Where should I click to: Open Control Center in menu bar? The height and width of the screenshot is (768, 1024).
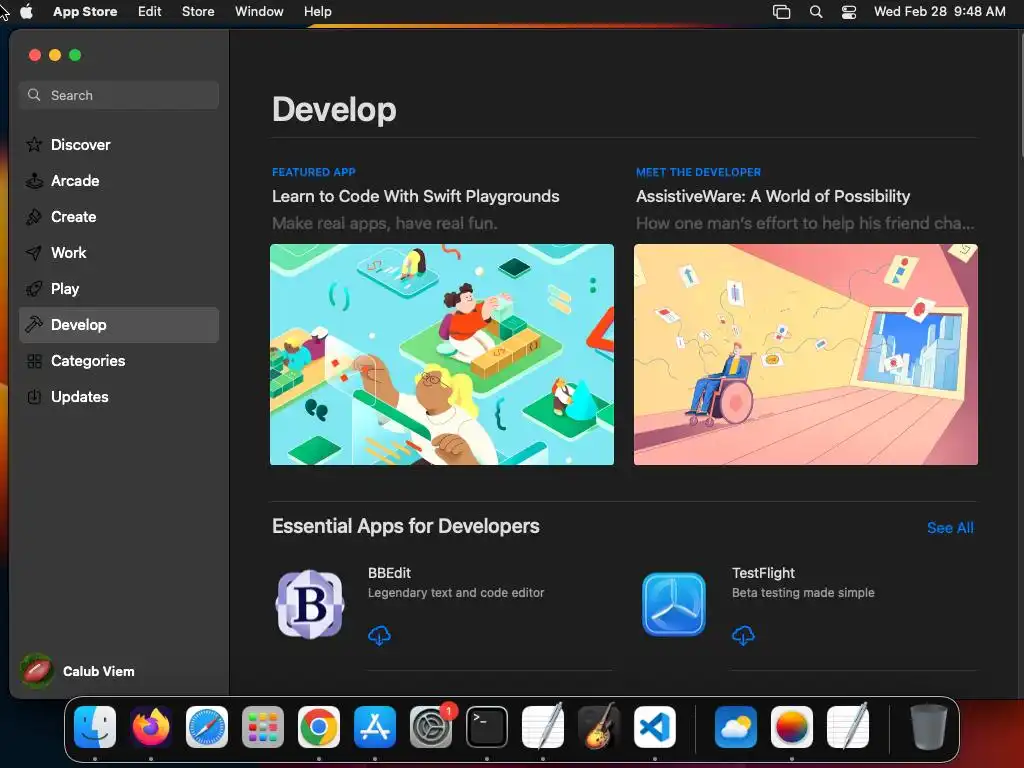coord(849,12)
